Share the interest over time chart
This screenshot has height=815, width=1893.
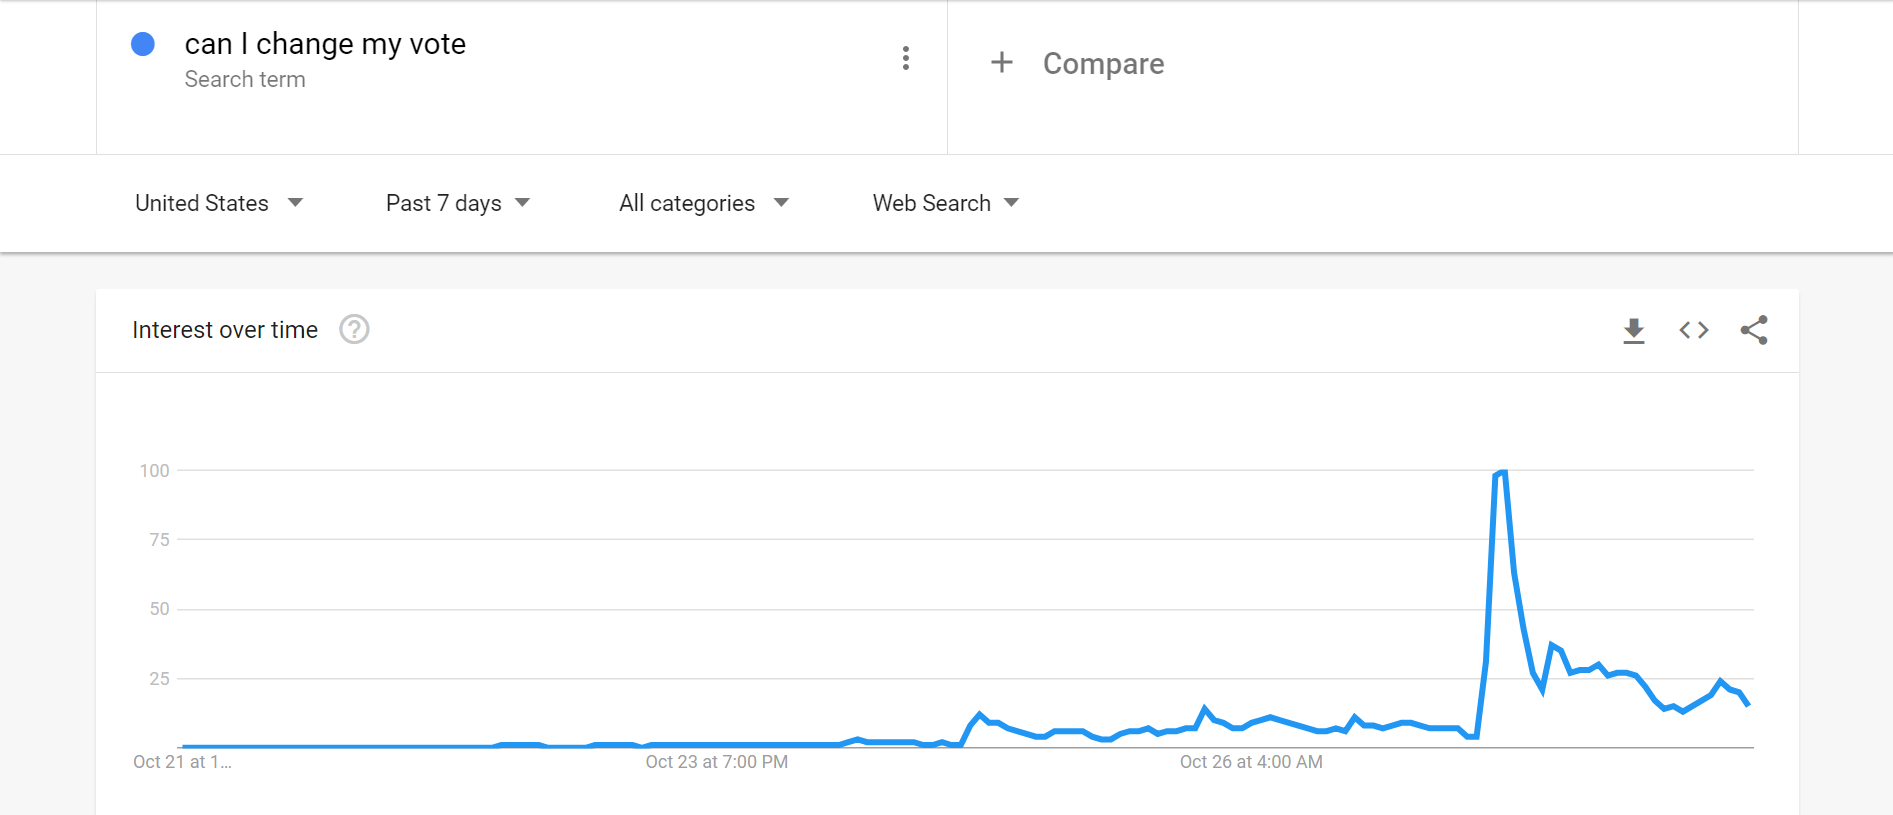(1754, 330)
